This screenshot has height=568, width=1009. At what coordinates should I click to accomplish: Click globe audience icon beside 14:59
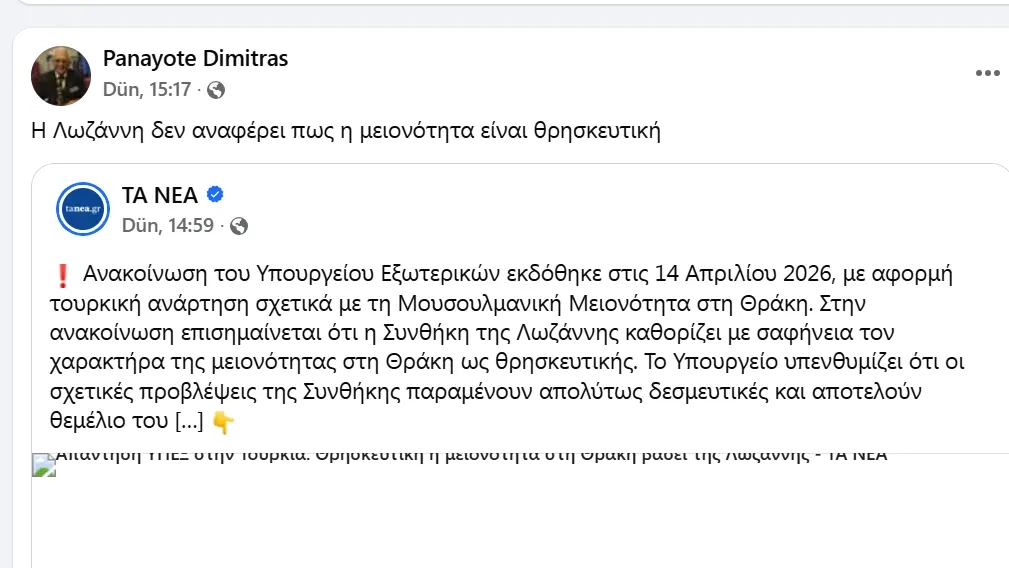click(x=238, y=227)
